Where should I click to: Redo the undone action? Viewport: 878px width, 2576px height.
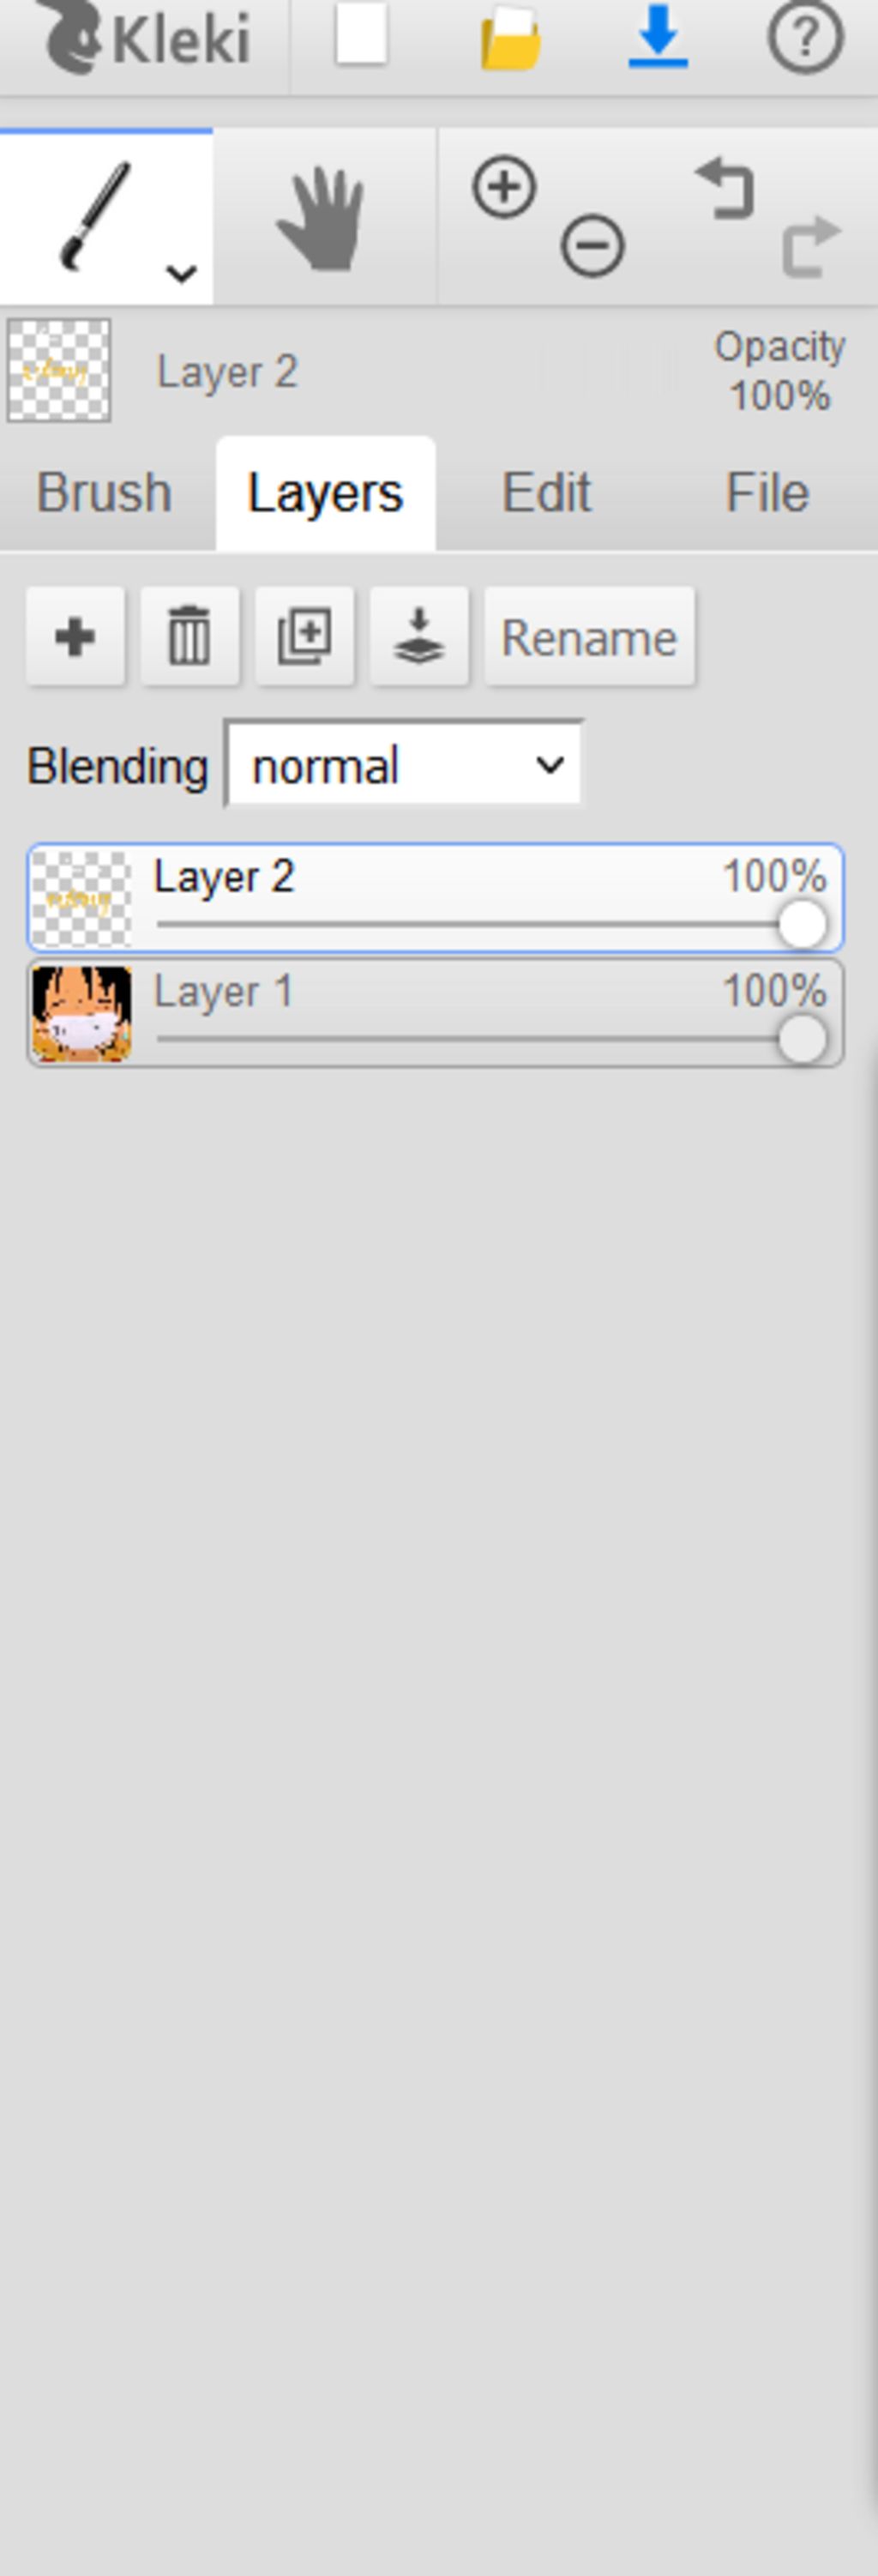click(x=811, y=246)
